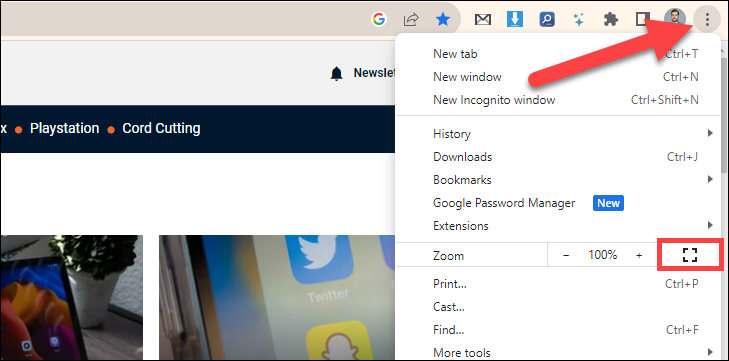Click the share page icon
Viewport: 729px width, 361px height.
(411, 19)
